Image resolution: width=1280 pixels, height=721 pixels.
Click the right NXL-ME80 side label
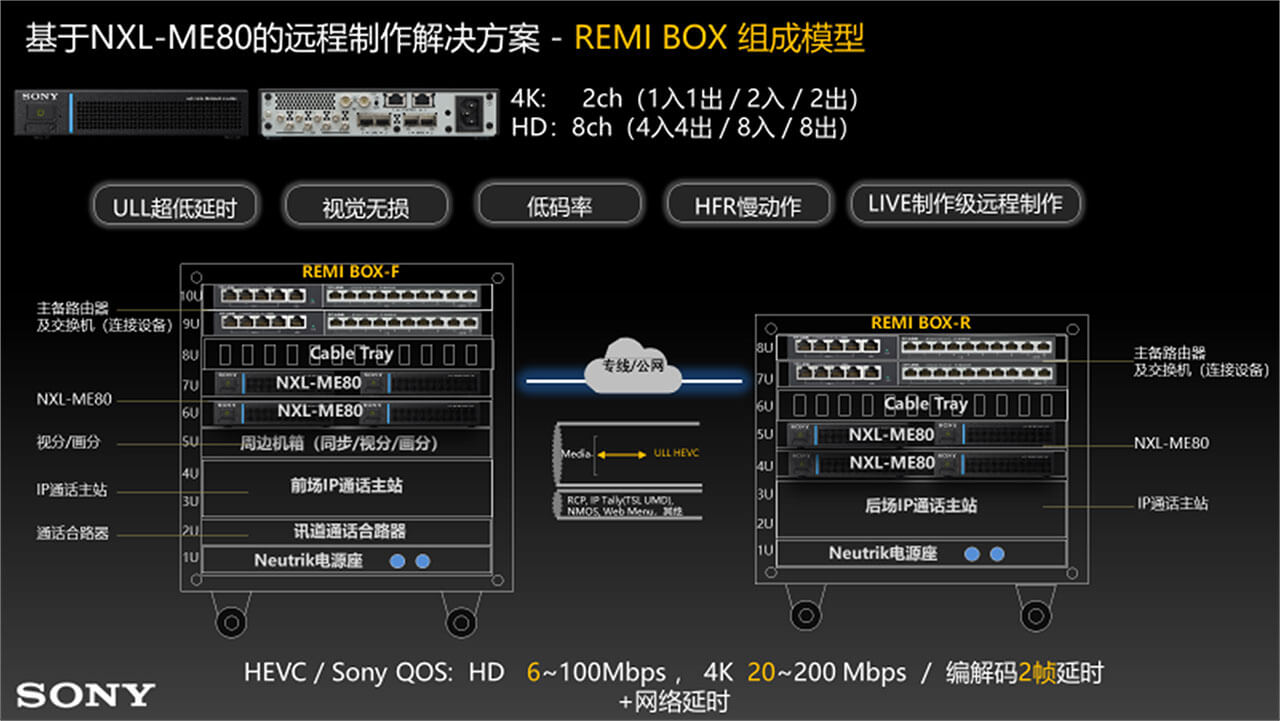point(1171,443)
